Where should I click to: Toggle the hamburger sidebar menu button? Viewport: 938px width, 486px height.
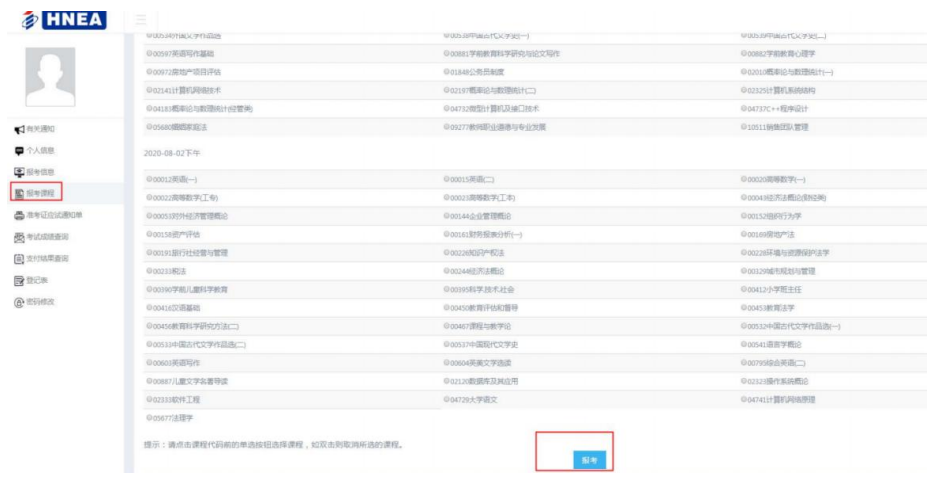pos(142,19)
